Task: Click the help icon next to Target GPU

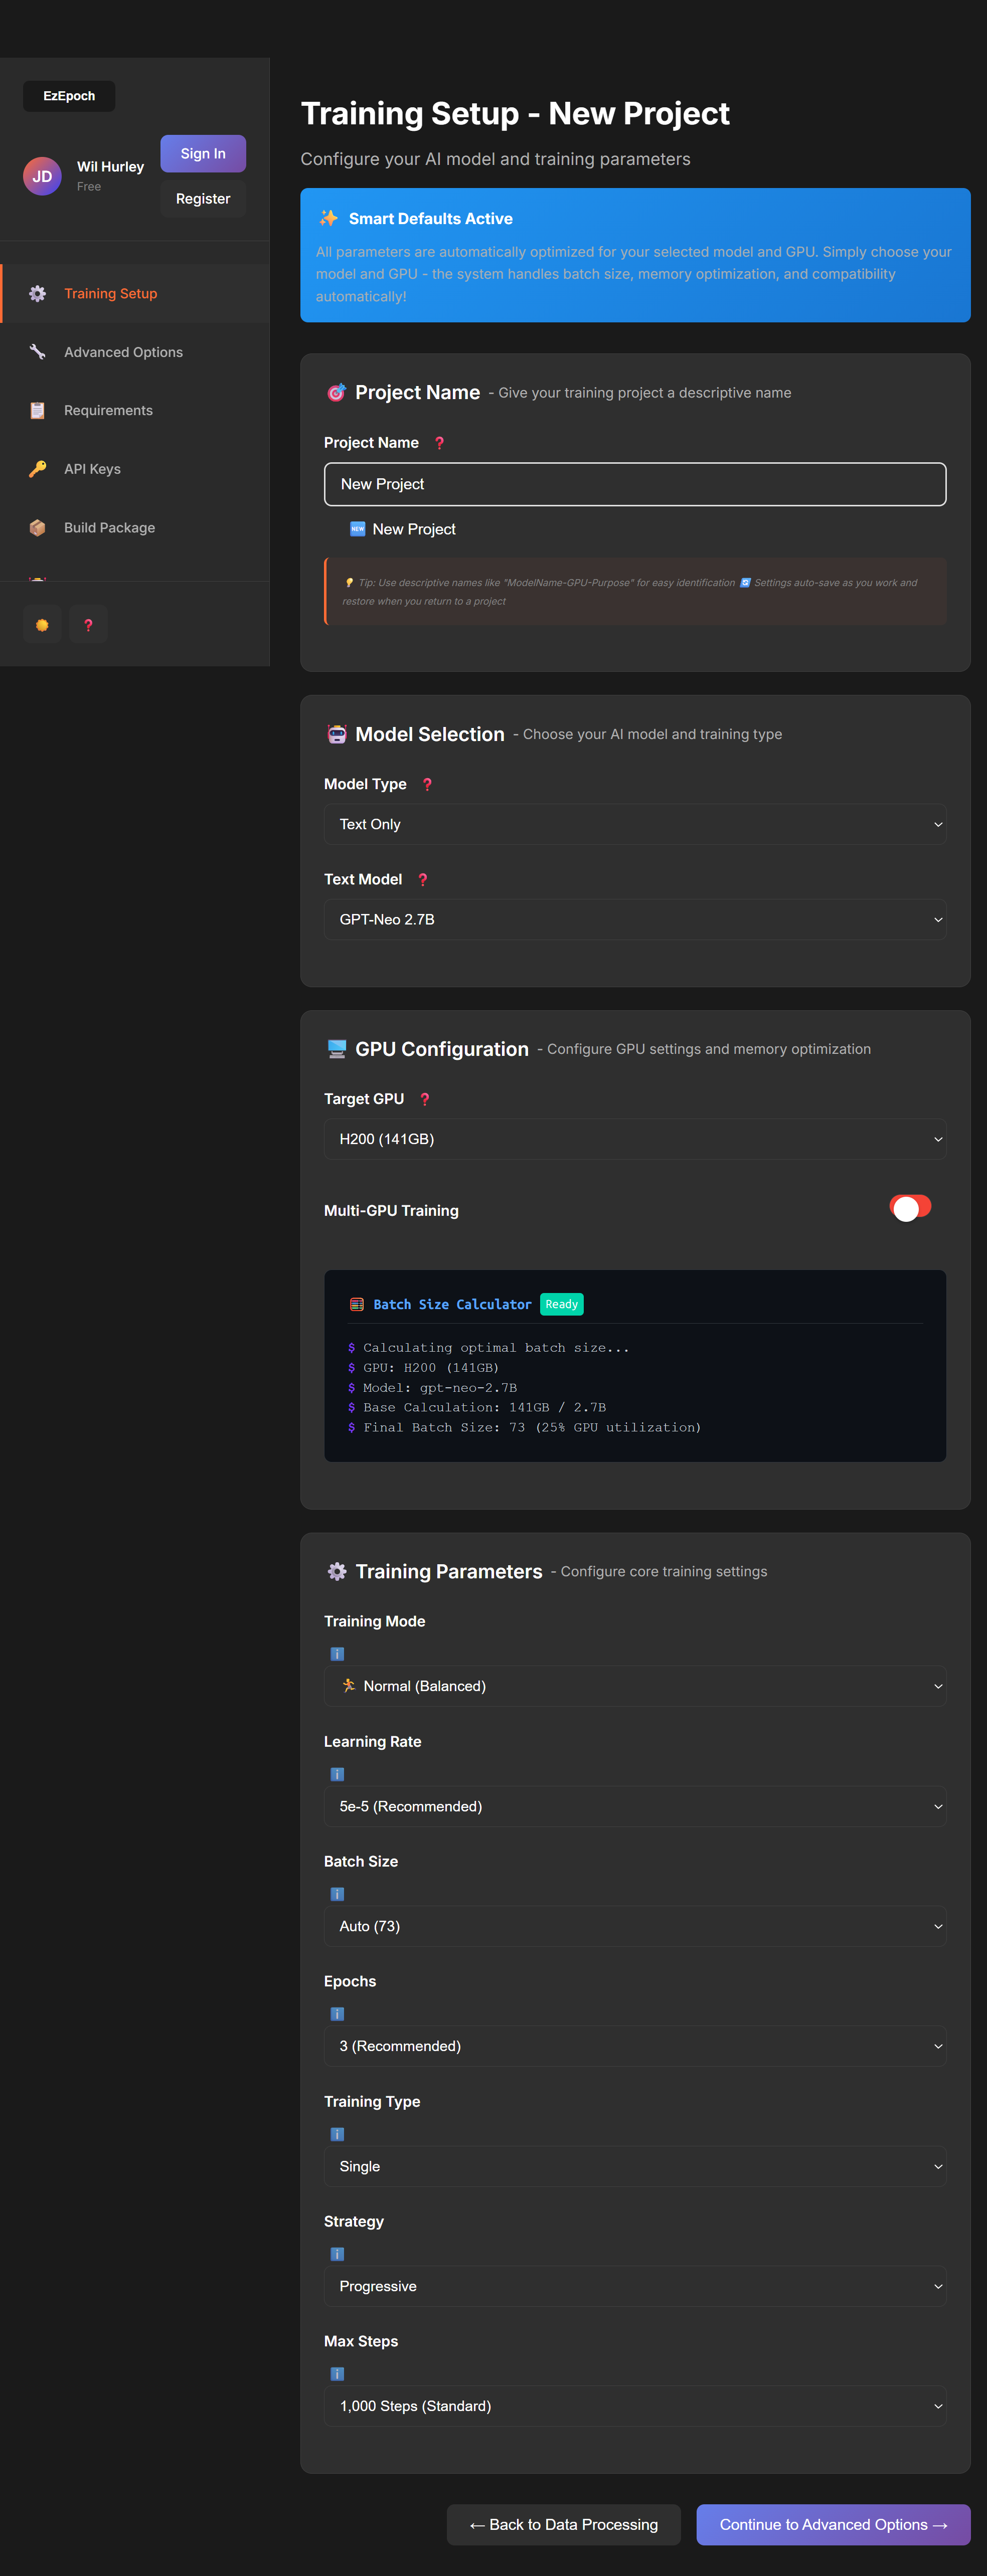Action: click(425, 1099)
